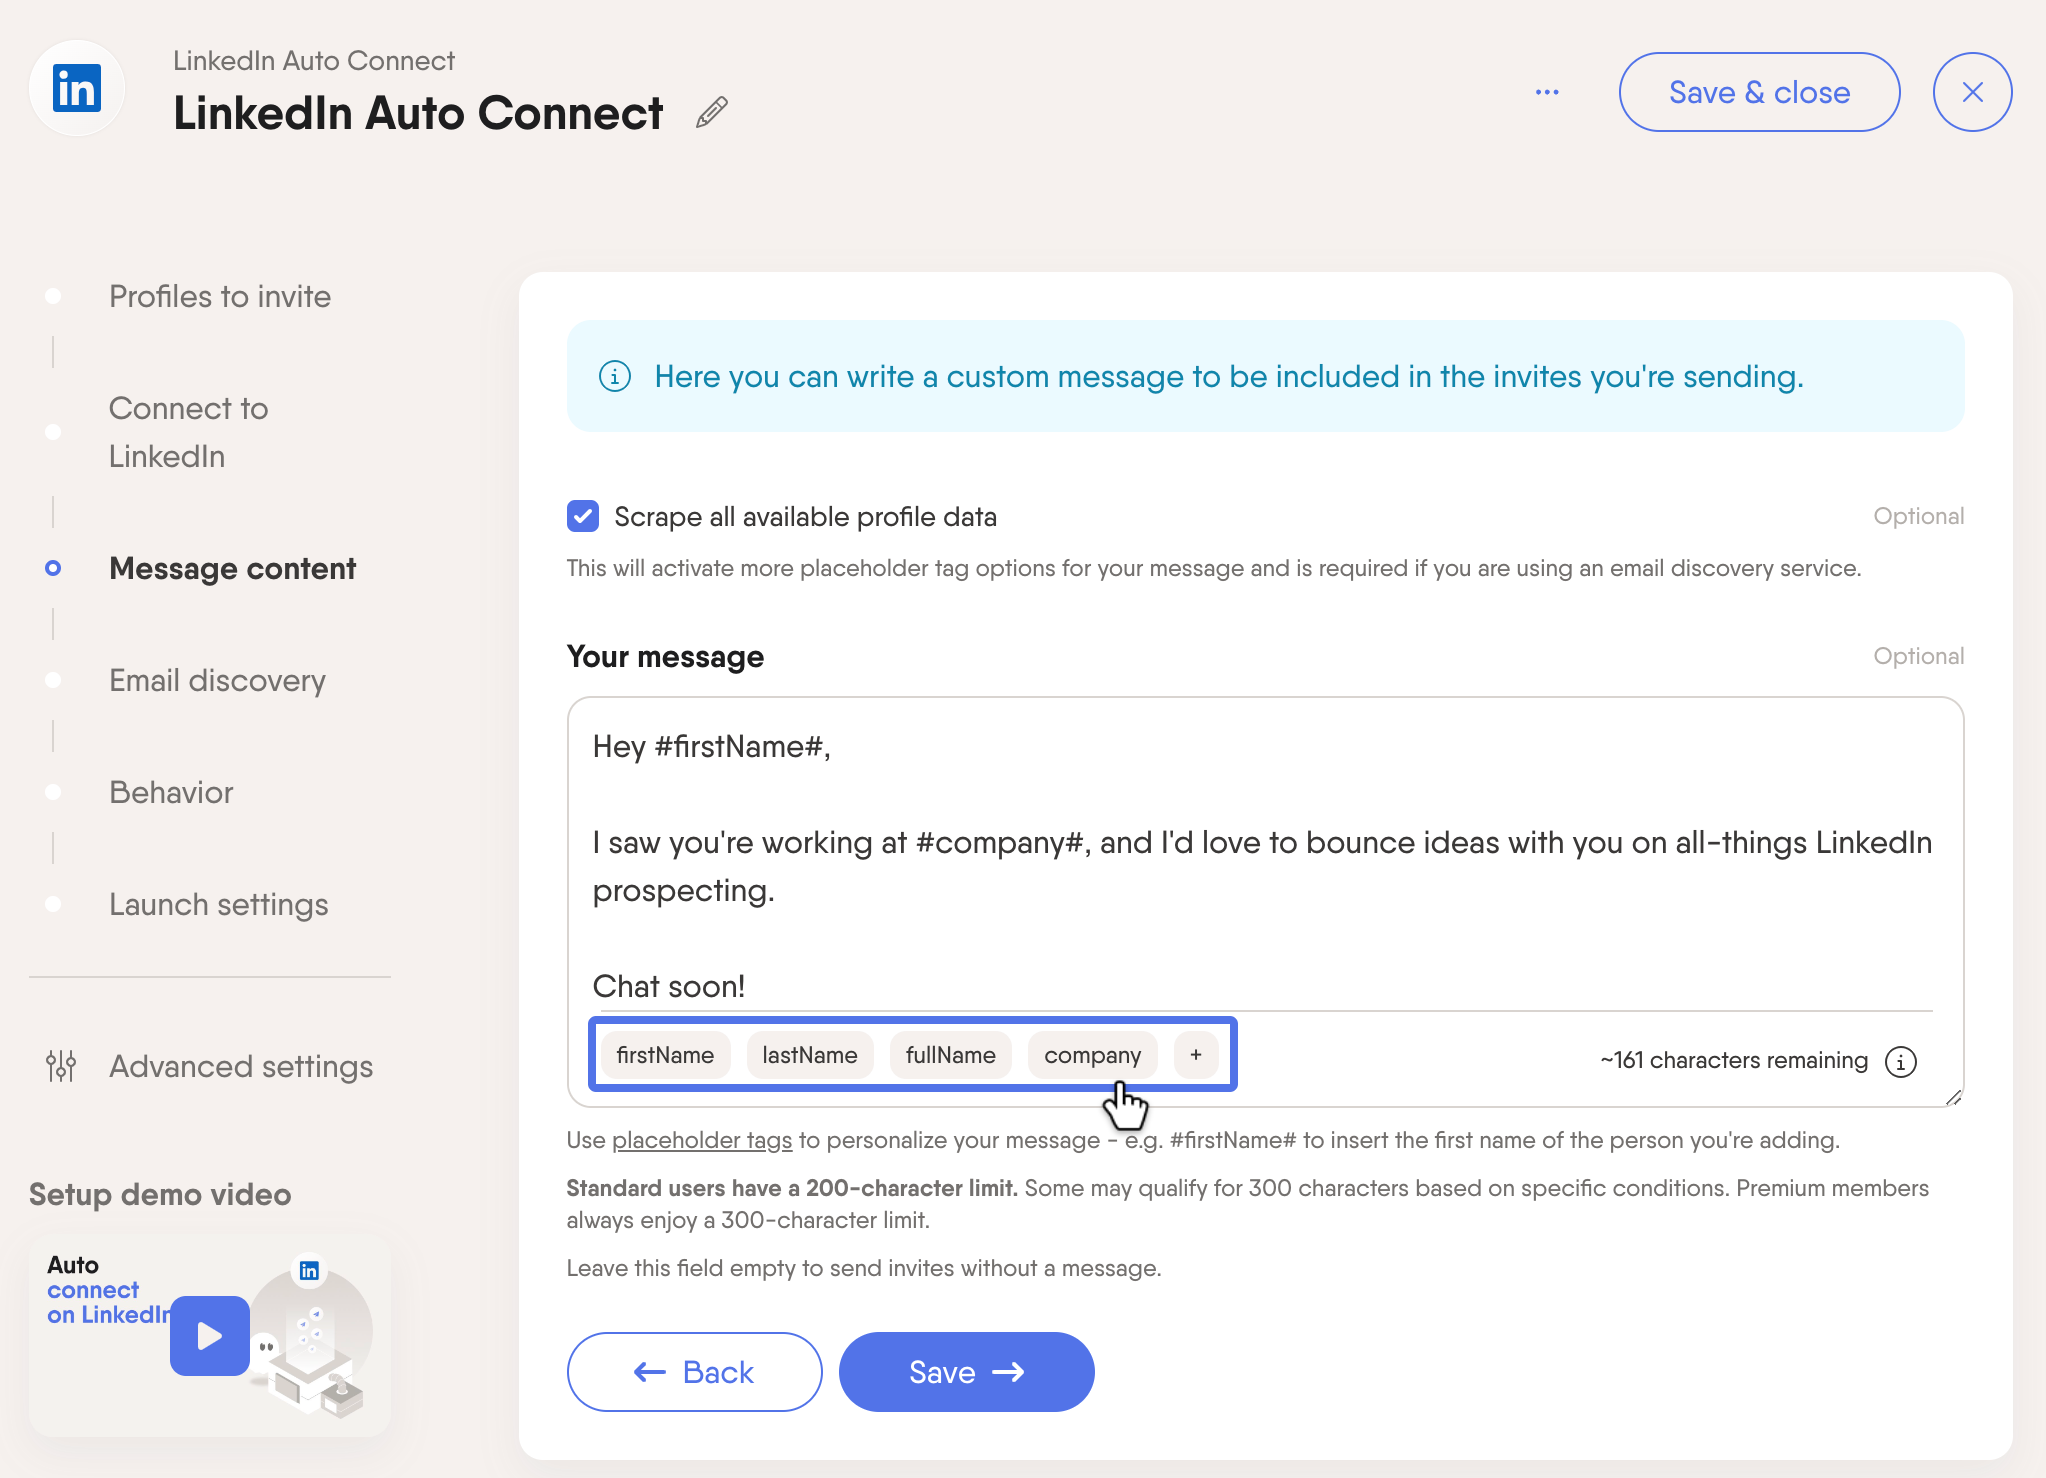The image size is (2046, 1478).
Task: Switch to the Behavior step
Action: point(171,792)
